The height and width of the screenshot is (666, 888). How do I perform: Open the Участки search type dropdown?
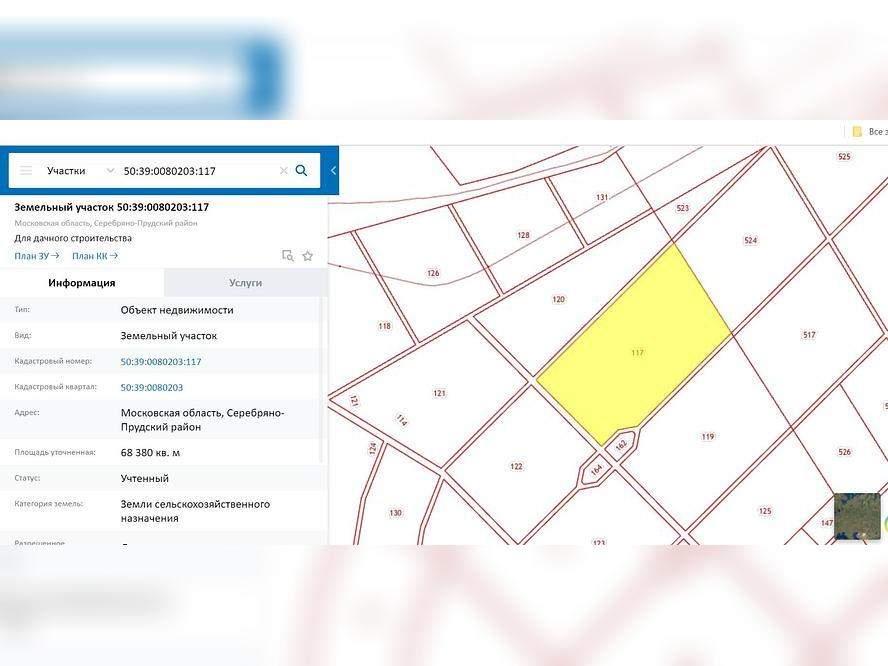click(81, 171)
